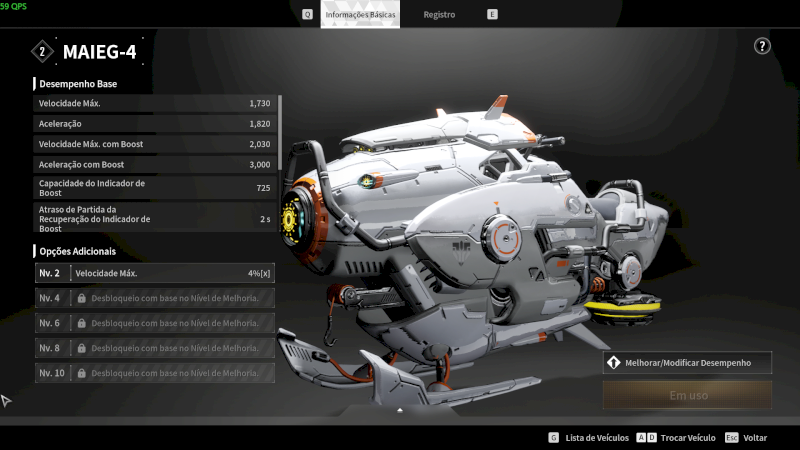The image size is (800, 450).
Task: Click the MAIEG-4 vehicle title
Action: coord(99,52)
